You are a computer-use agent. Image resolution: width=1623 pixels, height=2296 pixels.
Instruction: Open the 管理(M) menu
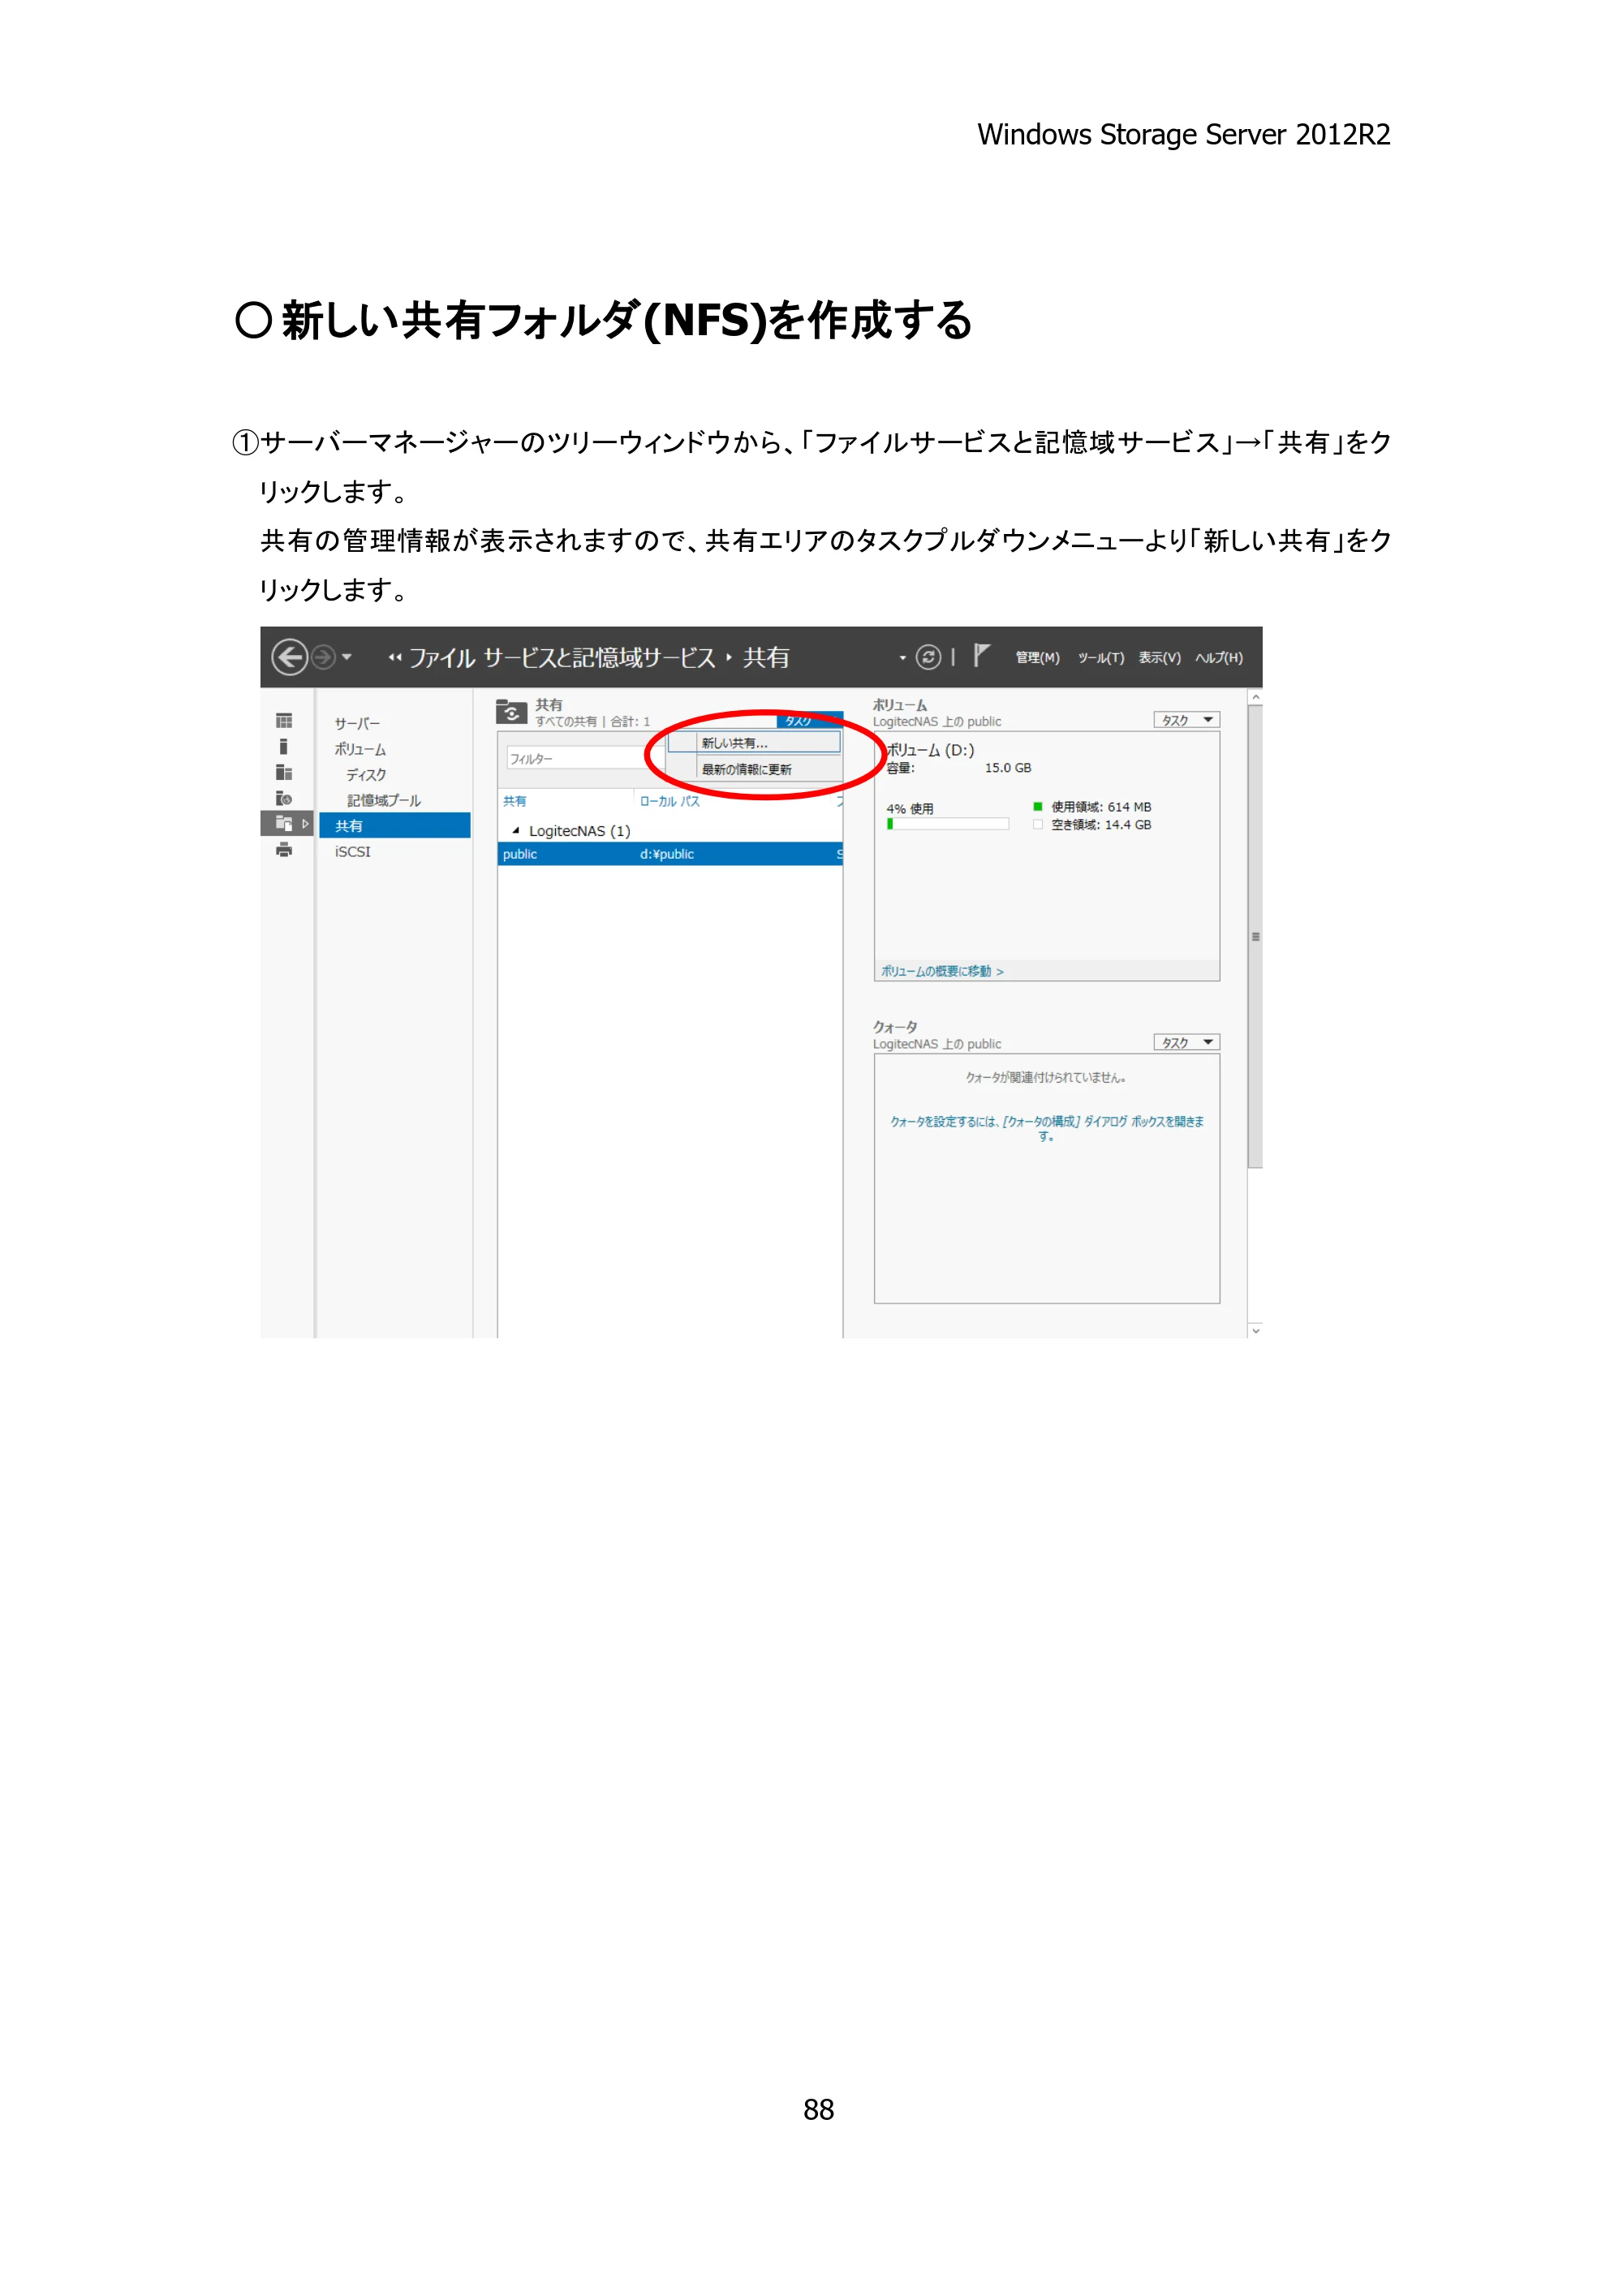pos(1037,658)
